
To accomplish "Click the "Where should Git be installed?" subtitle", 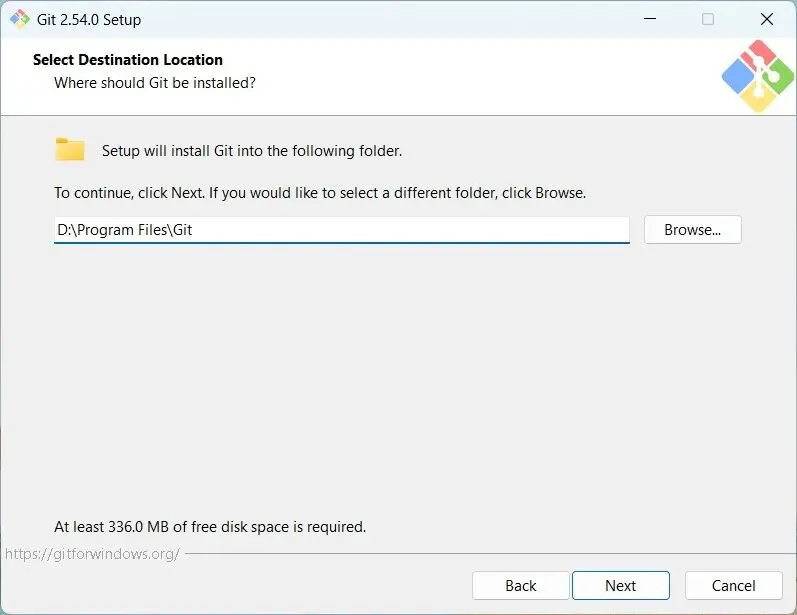I will point(155,82).
